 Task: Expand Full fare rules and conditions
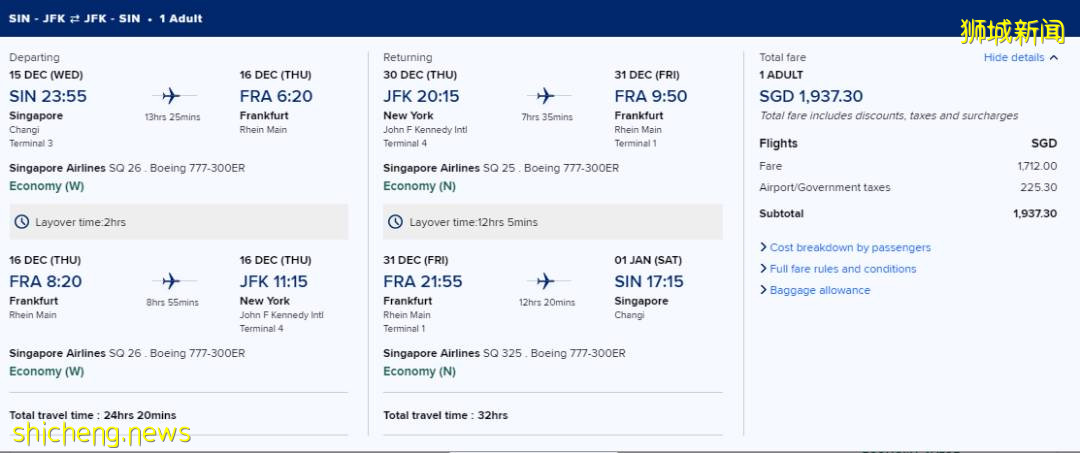pos(842,269)
